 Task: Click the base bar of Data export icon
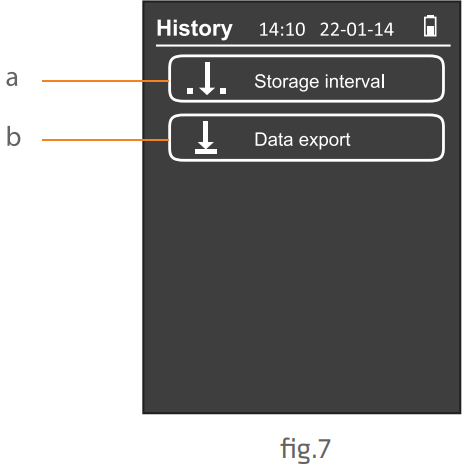click(206, 152)
